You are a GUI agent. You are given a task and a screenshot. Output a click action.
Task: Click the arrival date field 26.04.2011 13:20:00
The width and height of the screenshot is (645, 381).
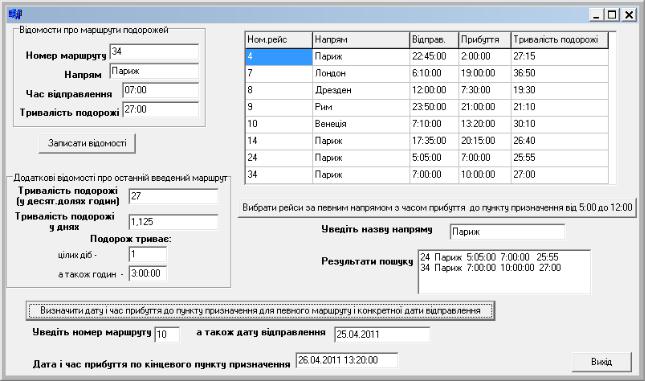pyautogui.click(x=347, y=360)
